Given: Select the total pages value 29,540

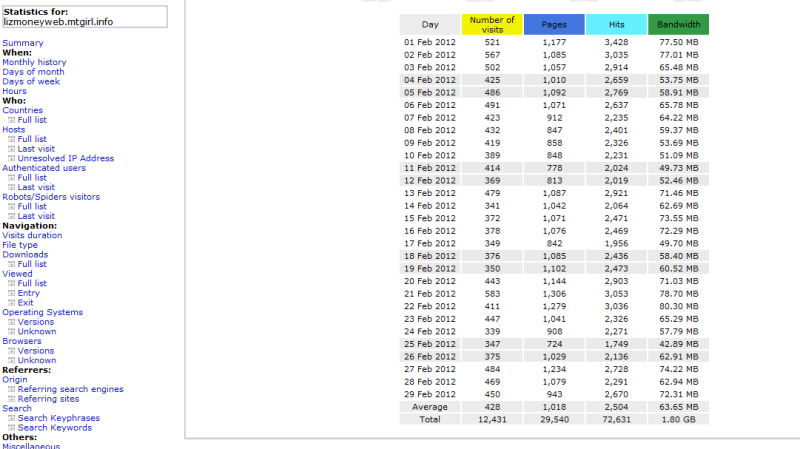Looking at the screenshot, I should pyautogui.click(x=555, y=419).
